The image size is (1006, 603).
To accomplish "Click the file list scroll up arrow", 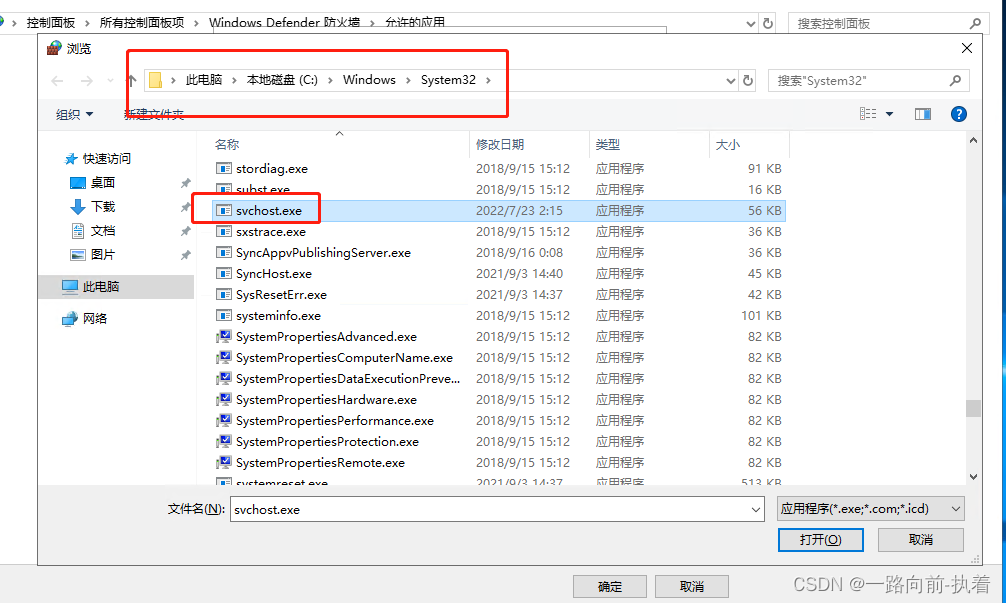I will [x=973, y=140].
